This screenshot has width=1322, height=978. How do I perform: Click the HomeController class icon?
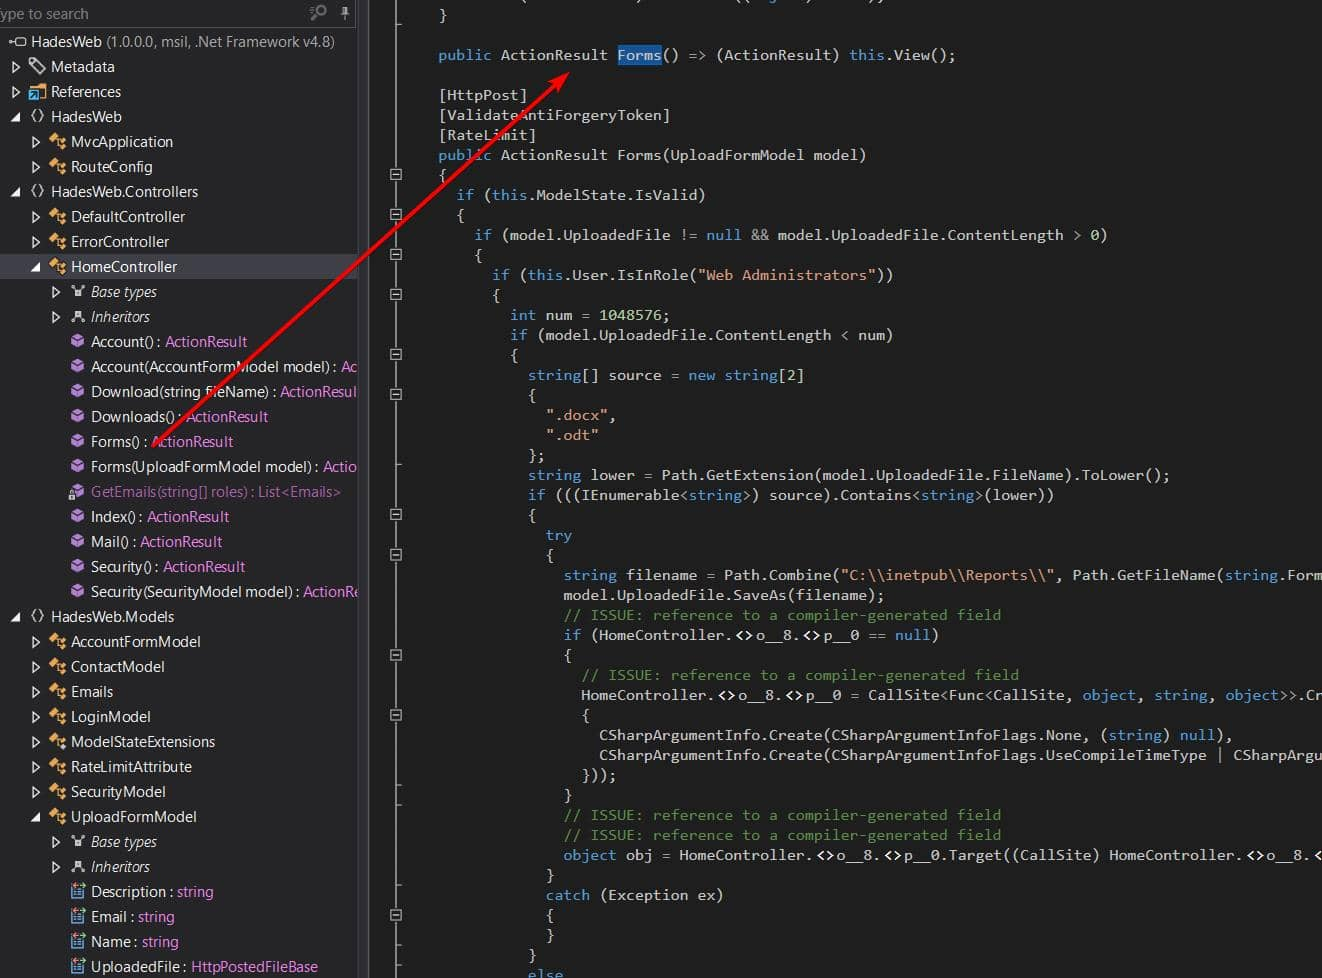[57, 267]
